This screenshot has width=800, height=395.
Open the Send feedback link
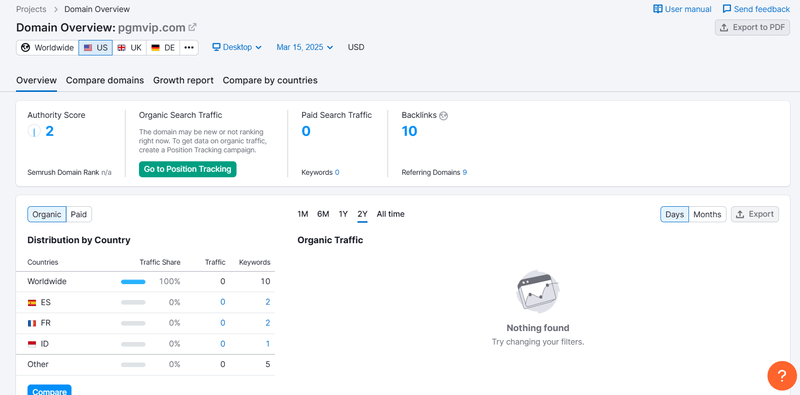(x=756, y=9)
